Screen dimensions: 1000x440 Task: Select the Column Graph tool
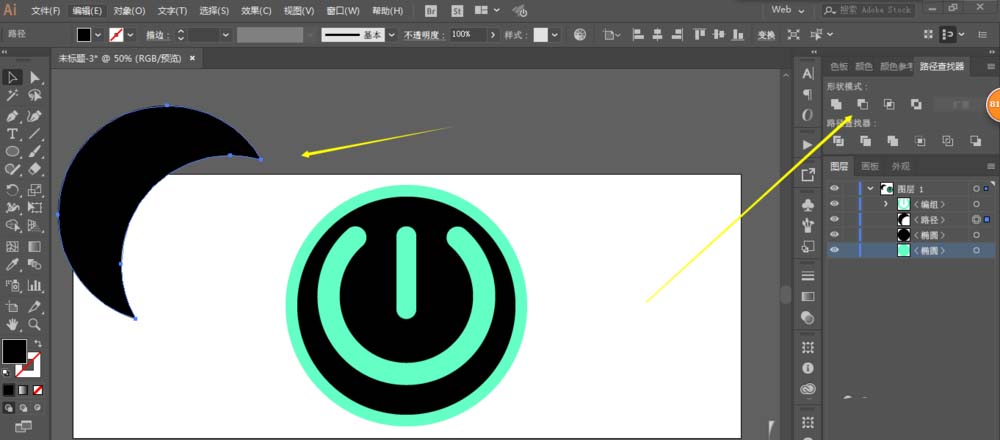coord(34,285)
